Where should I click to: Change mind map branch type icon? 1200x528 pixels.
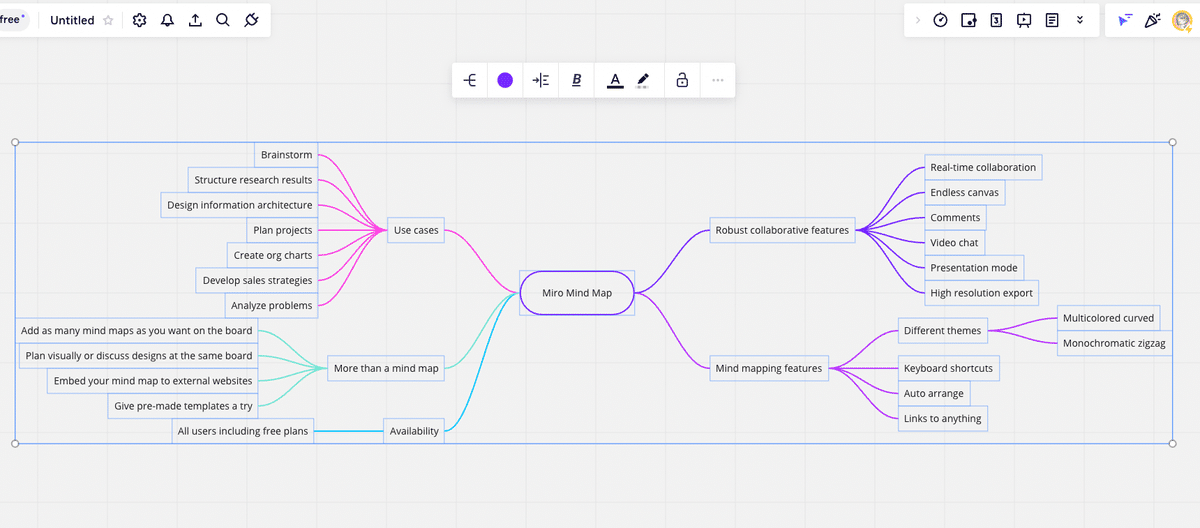(x=470, y=80)
